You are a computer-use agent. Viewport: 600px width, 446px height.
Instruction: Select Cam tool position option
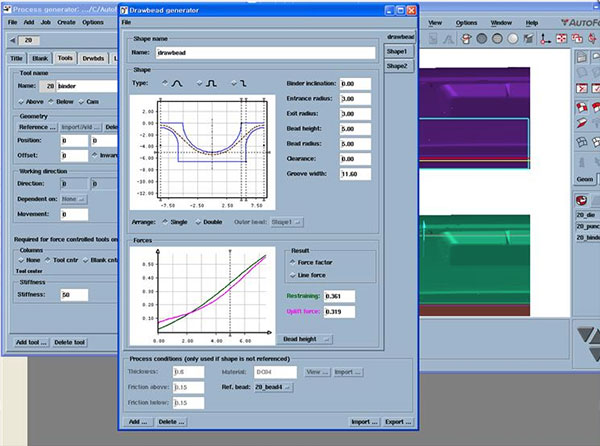89,102
